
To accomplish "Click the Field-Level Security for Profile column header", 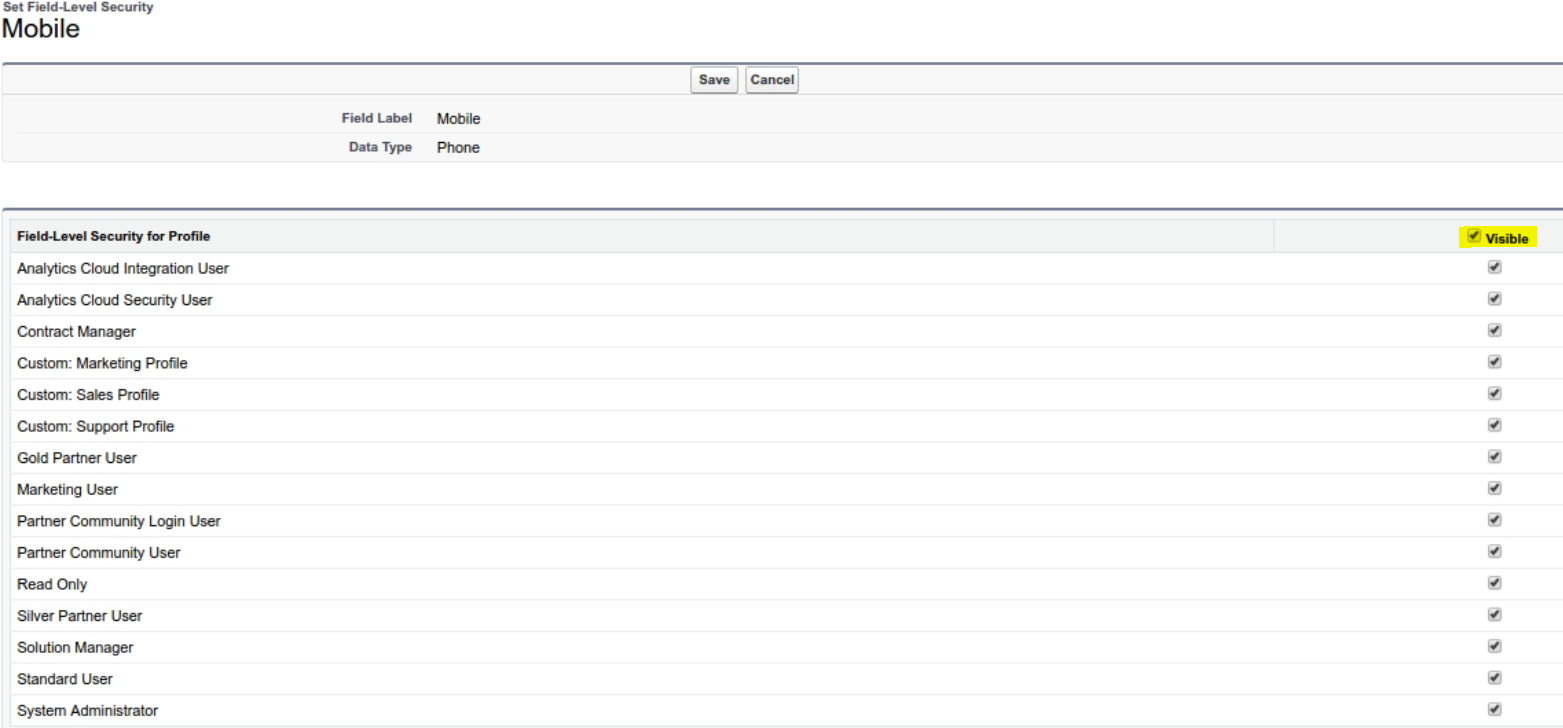I will 113,237.
